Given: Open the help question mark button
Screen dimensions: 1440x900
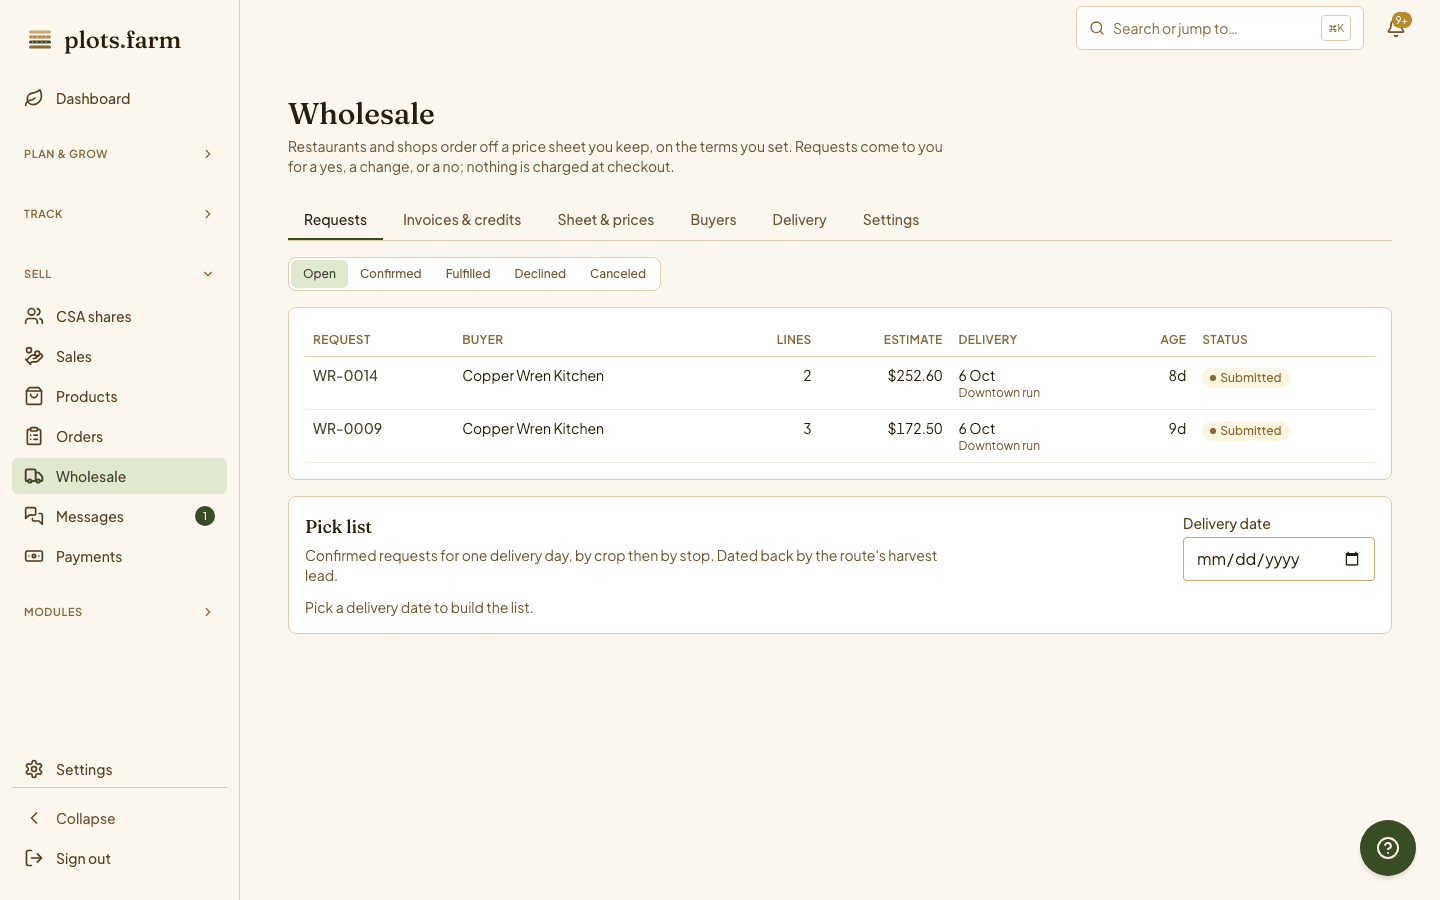Looking at the screenshot, I should click(1388, 848).
